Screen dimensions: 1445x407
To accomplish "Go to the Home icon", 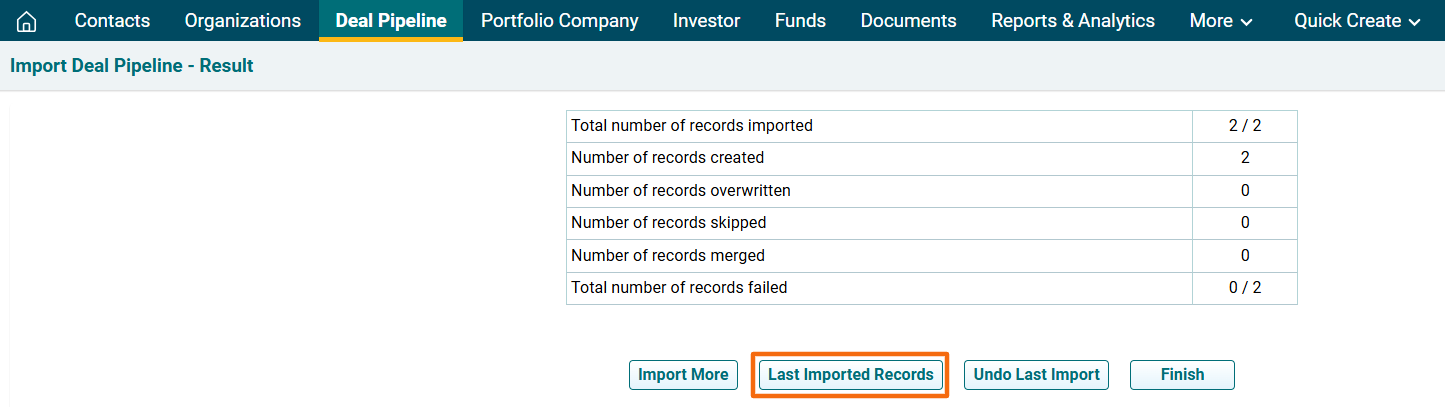I will pyautogui.click(x=27, y=21).
